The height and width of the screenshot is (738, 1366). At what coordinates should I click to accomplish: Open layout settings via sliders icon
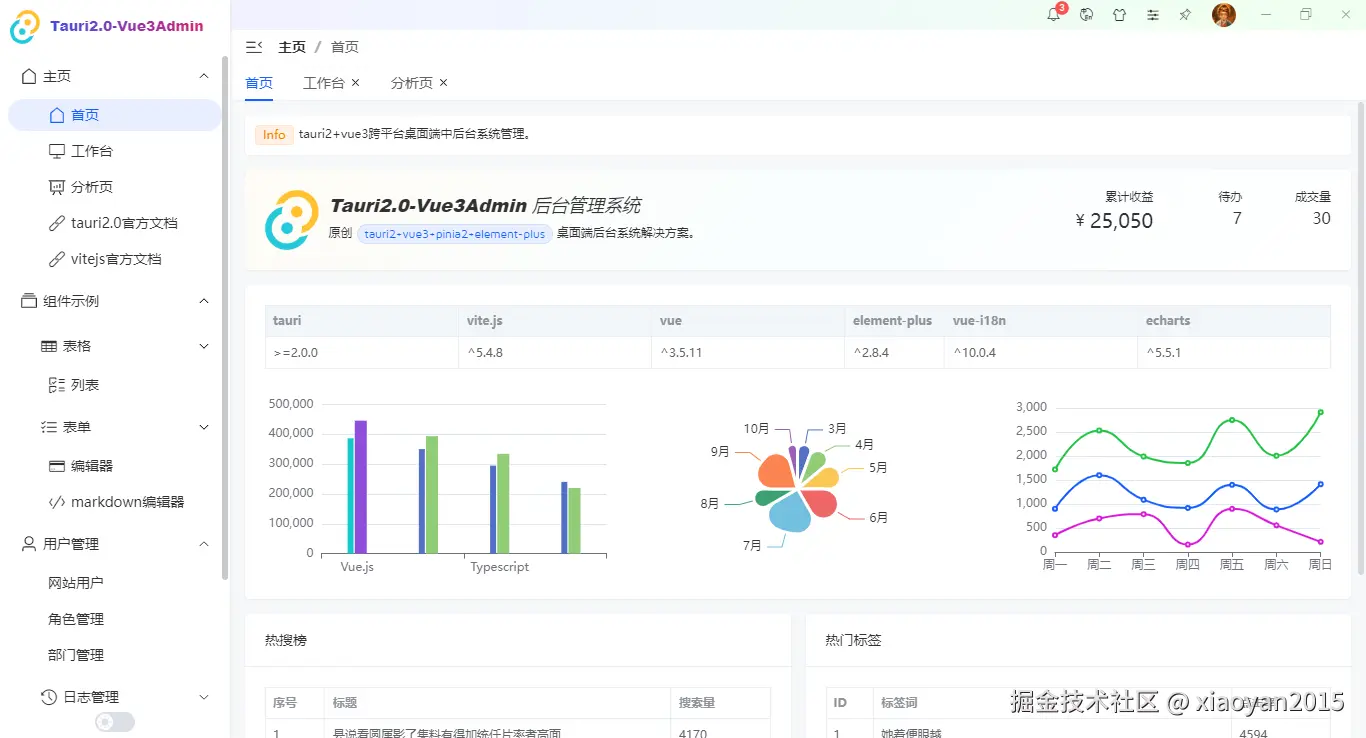pyautogui.click(x=1153, y=15)
